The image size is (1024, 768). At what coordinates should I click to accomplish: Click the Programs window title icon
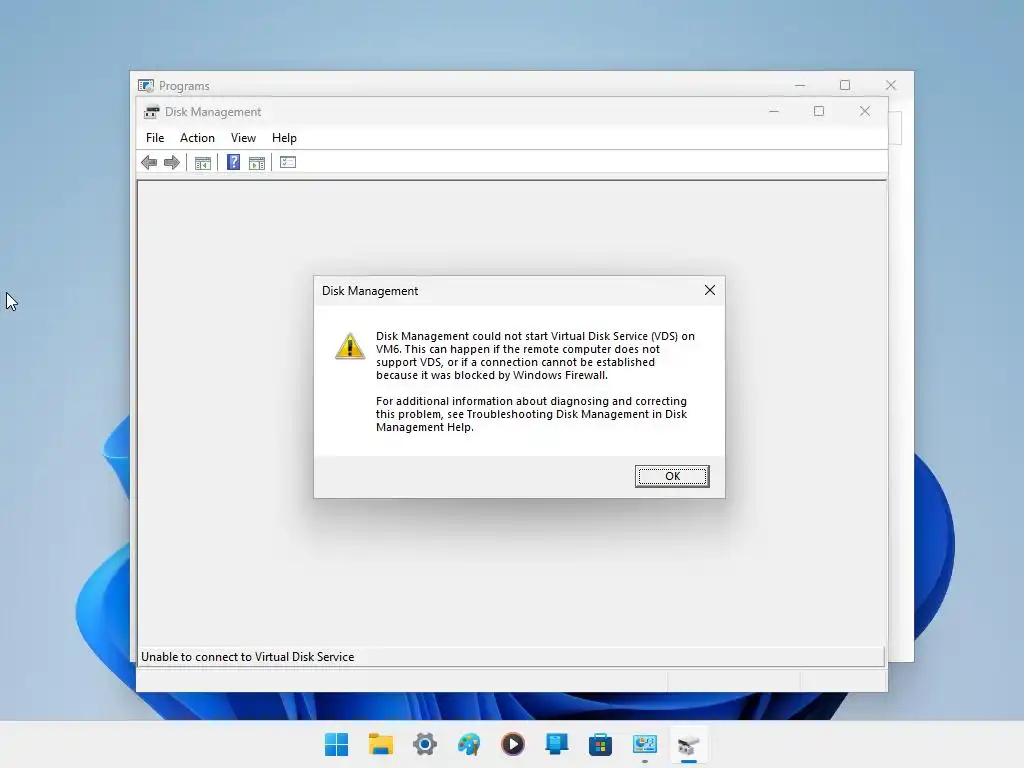coord(146,86)
